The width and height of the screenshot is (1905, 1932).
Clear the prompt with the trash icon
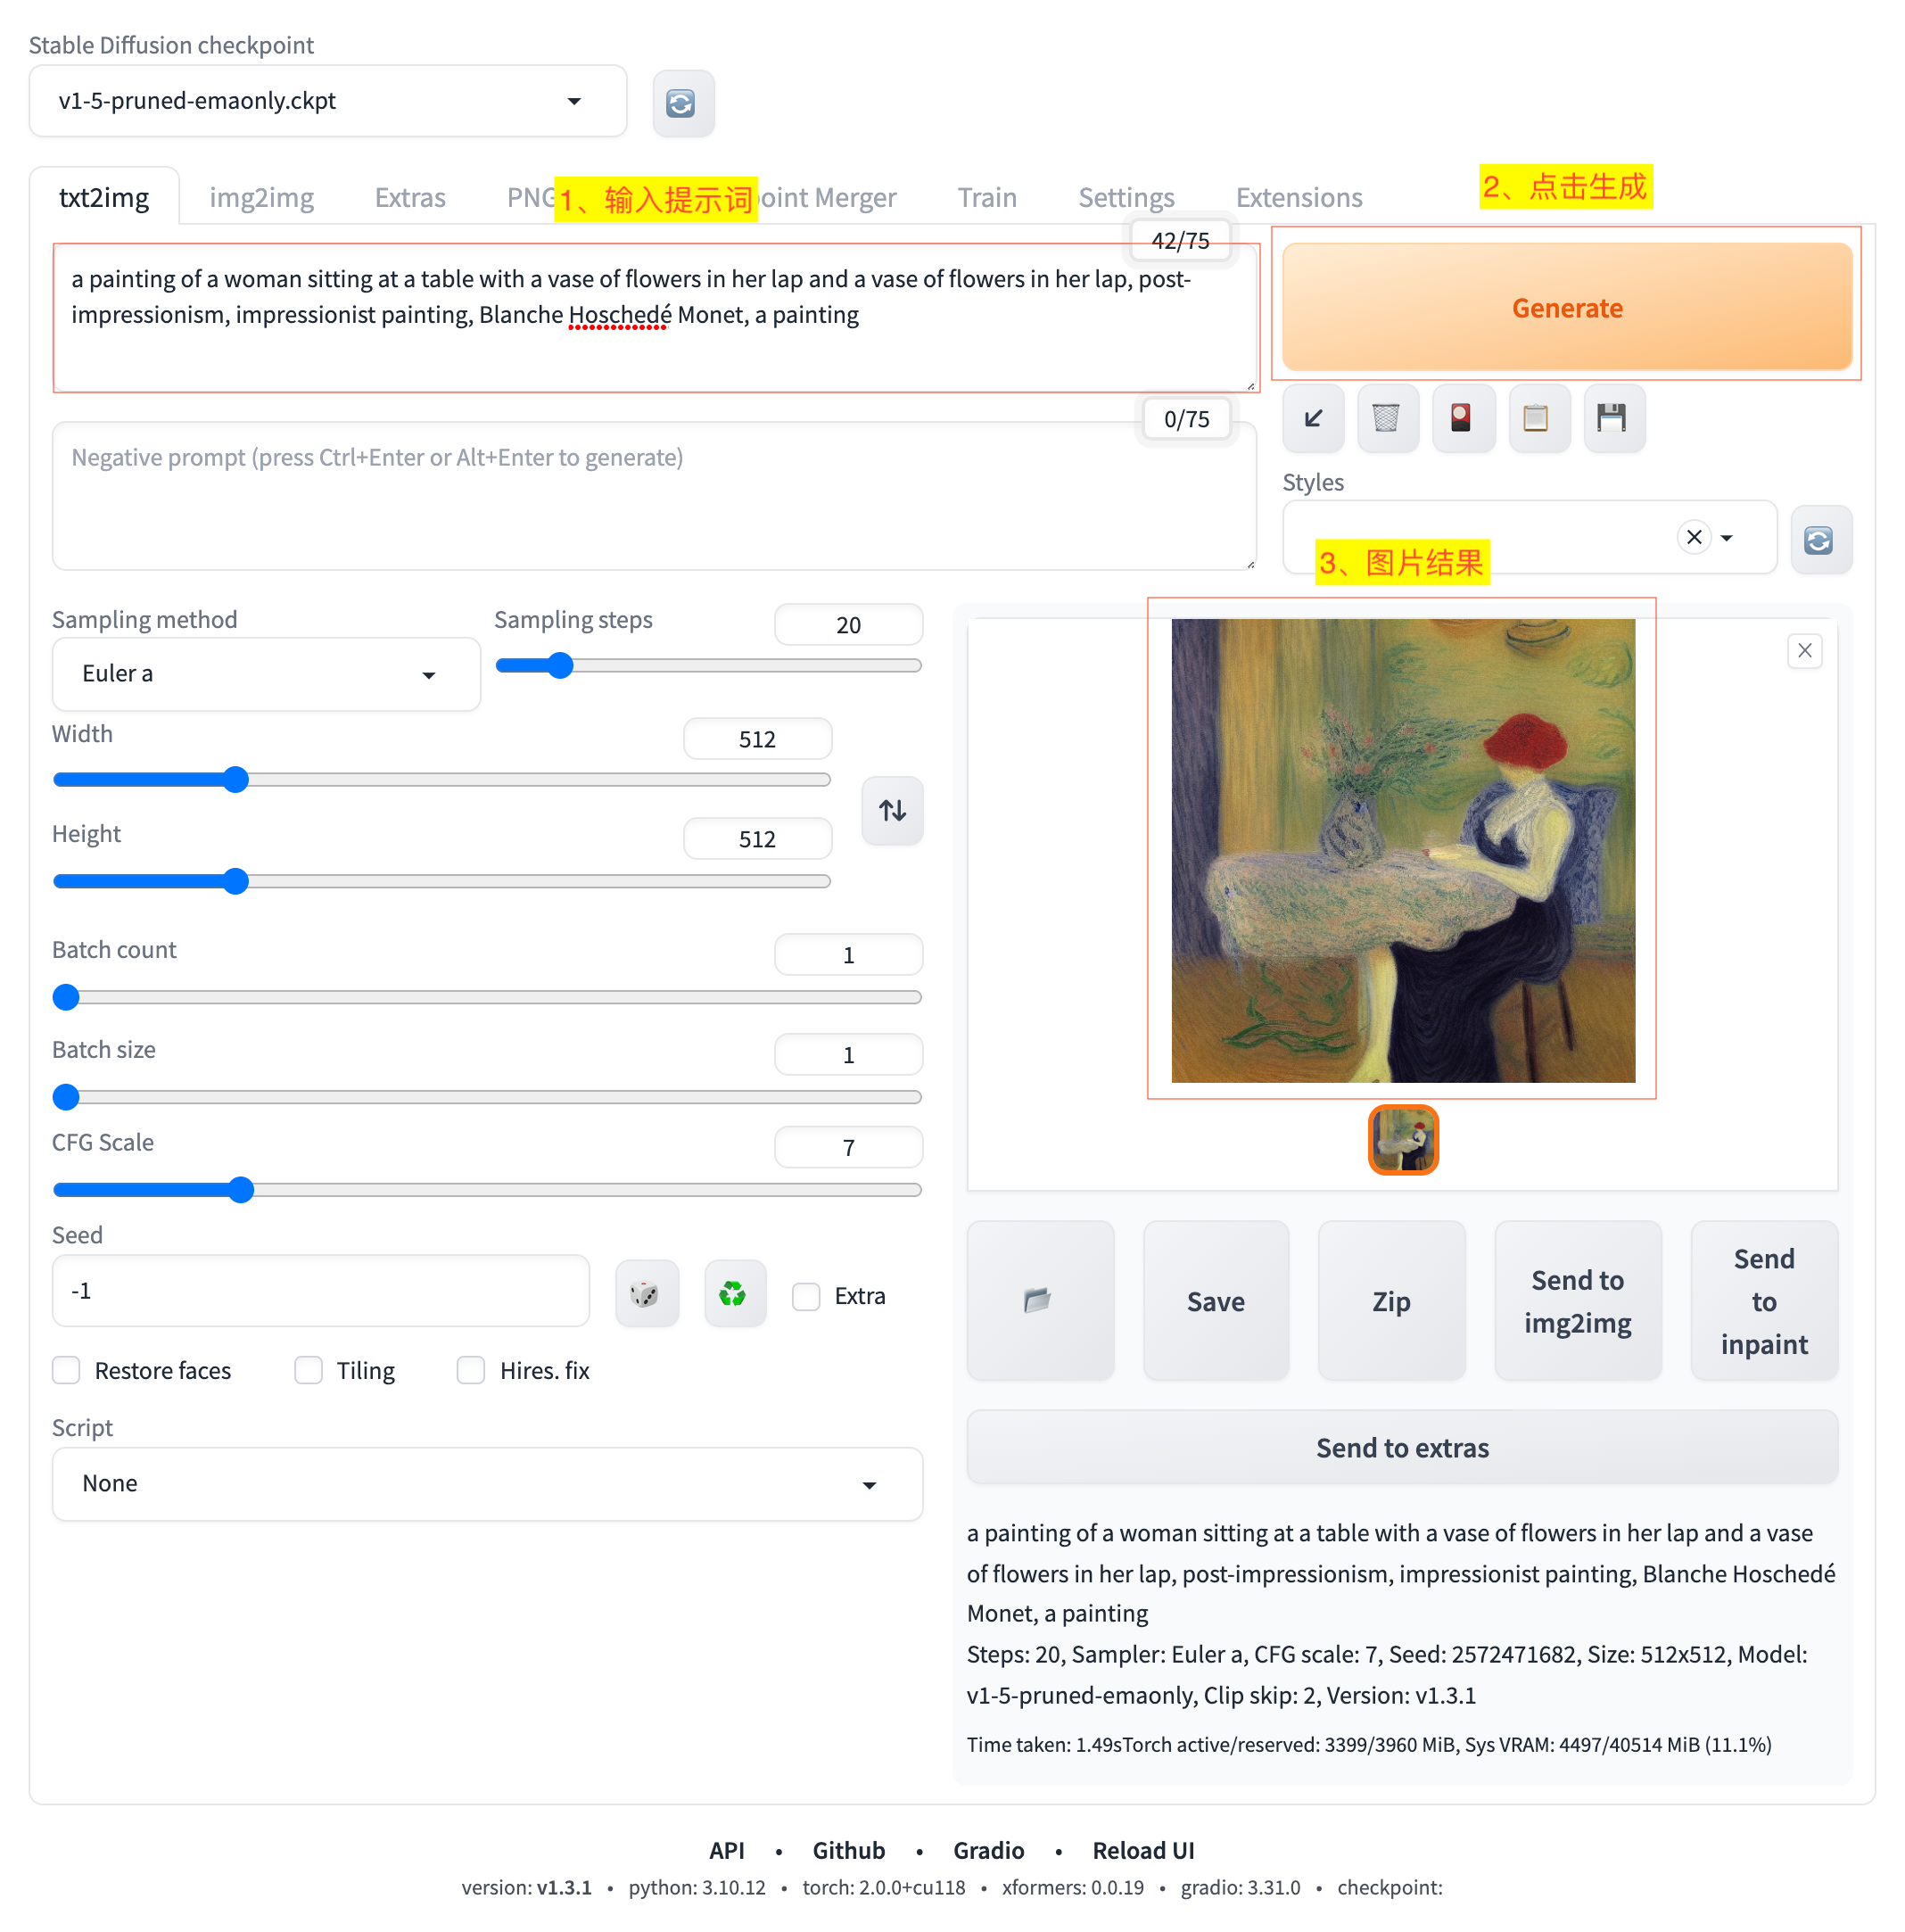pyautogui.click(x=1386, y=418)
